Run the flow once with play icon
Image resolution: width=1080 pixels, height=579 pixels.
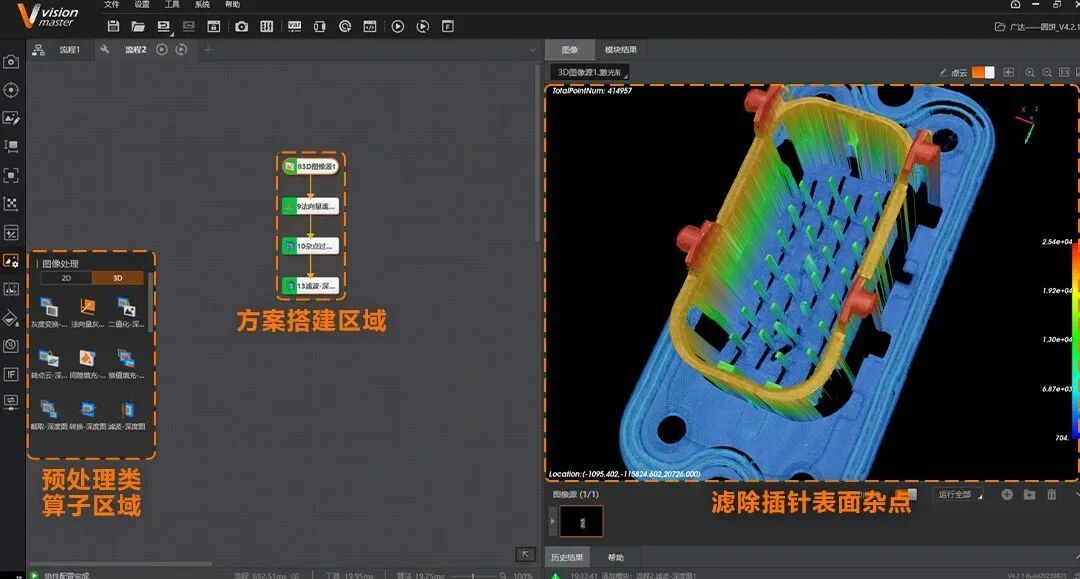click(x=397, y=26)
